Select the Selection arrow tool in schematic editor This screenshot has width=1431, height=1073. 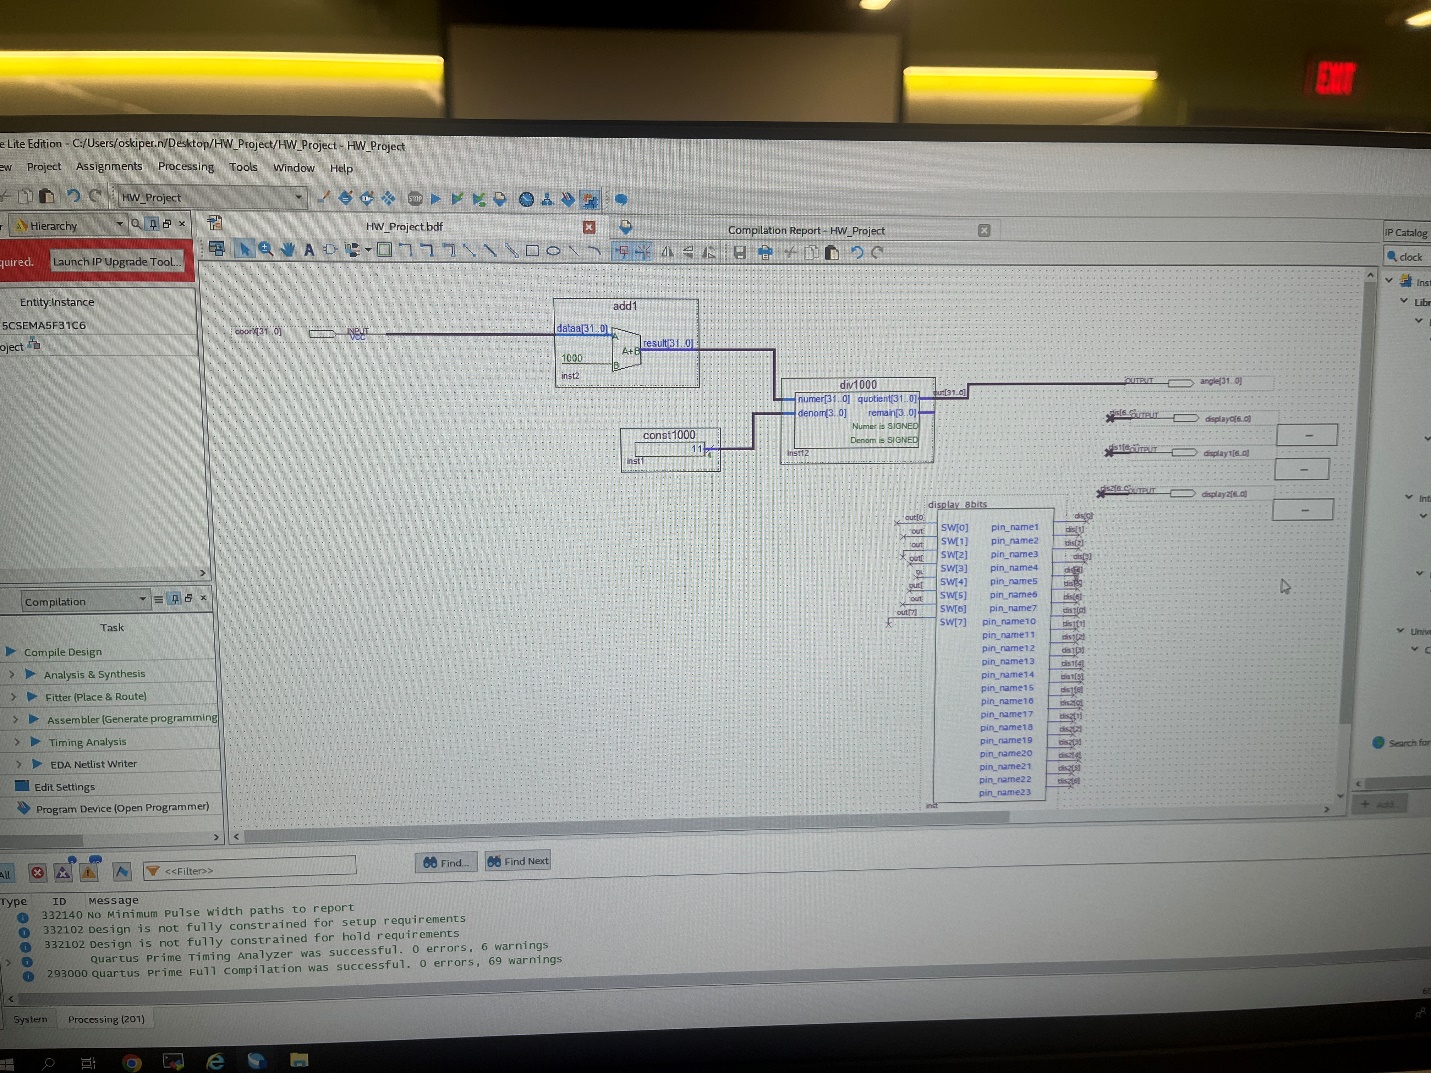click(244, 251)
